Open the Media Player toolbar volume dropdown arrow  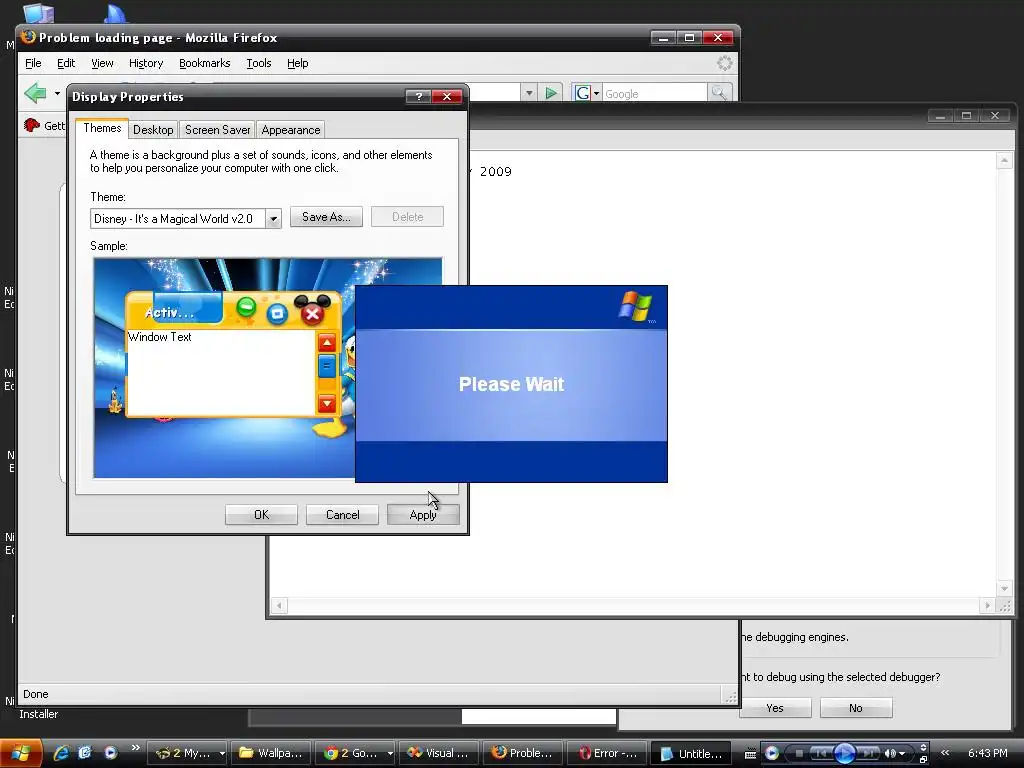(902, 754)
